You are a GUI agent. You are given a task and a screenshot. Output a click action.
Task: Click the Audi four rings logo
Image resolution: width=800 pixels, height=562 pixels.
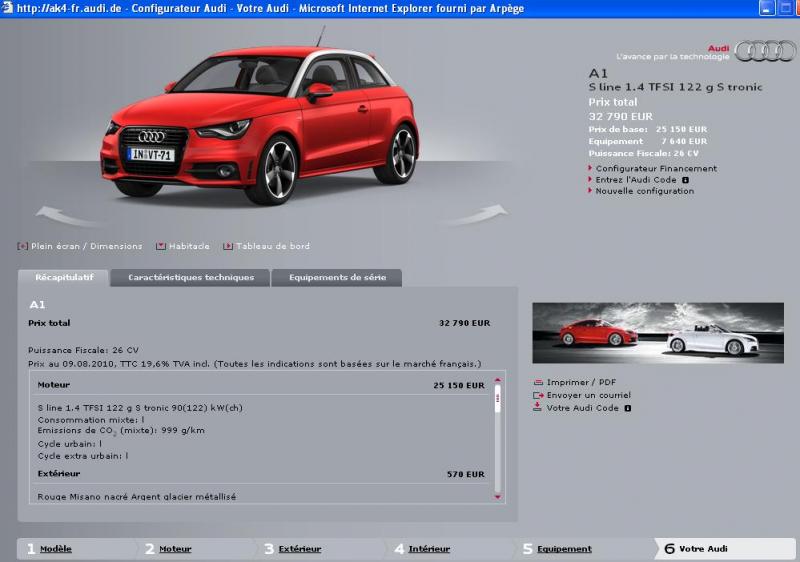pyautogui.click(x=765, y=51)
